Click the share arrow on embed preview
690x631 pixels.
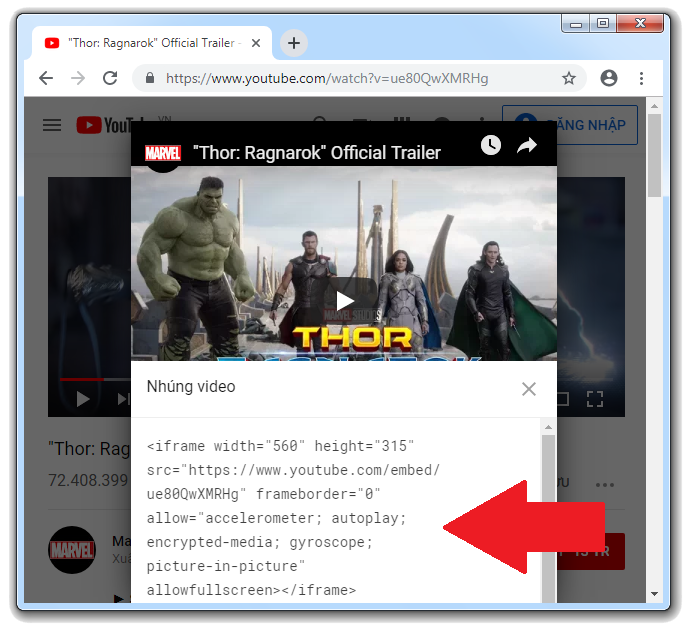[x=526, y=146]
